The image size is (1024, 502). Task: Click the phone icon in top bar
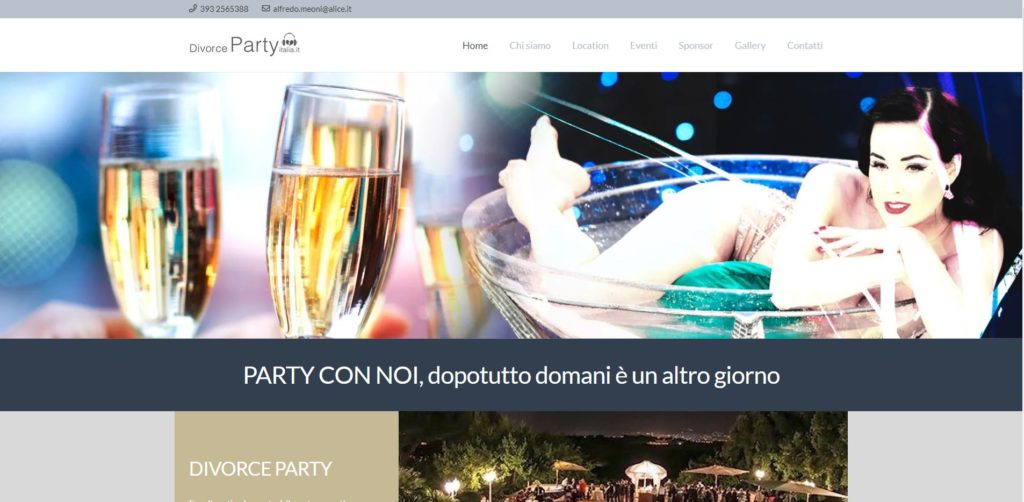pyautogui.click(x=193, y=8)
